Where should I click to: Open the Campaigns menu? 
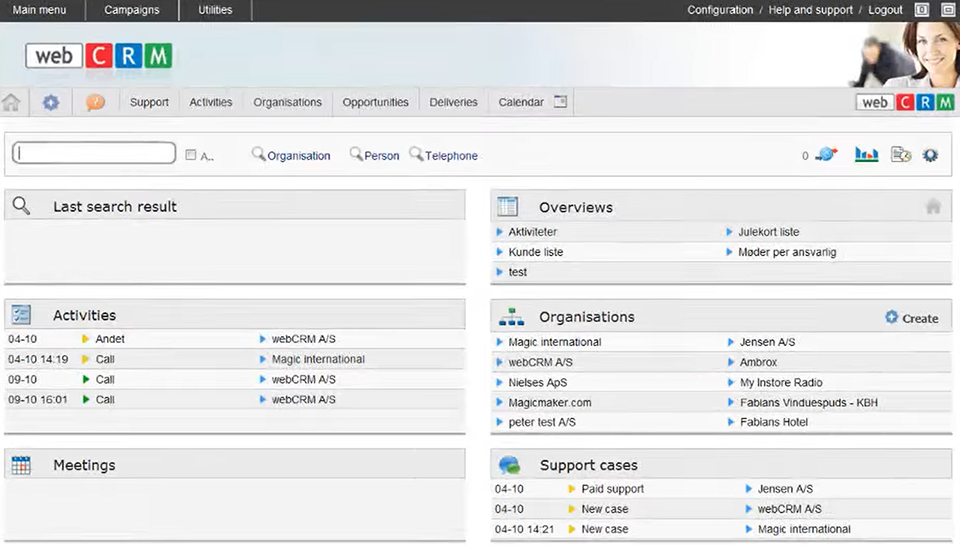tap(132, 10)
